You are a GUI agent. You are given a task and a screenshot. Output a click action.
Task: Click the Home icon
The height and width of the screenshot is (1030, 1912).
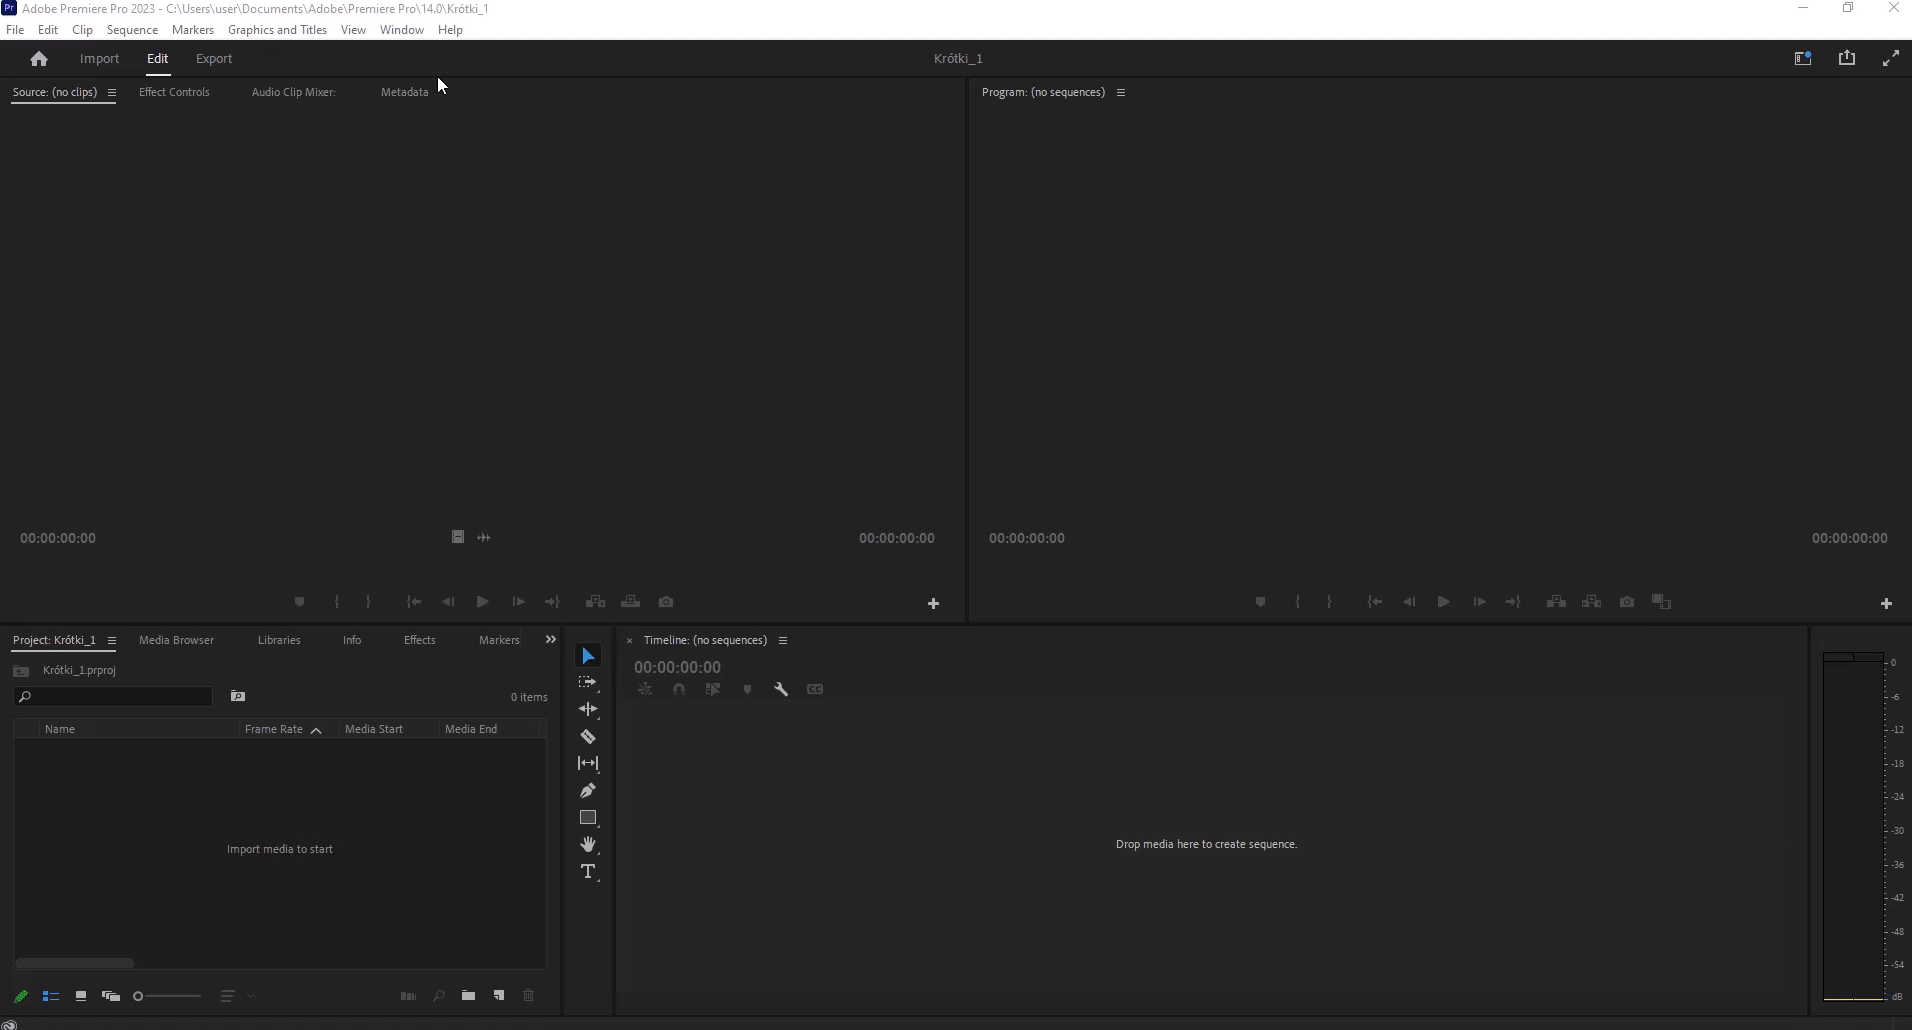(x=39, y=59)
